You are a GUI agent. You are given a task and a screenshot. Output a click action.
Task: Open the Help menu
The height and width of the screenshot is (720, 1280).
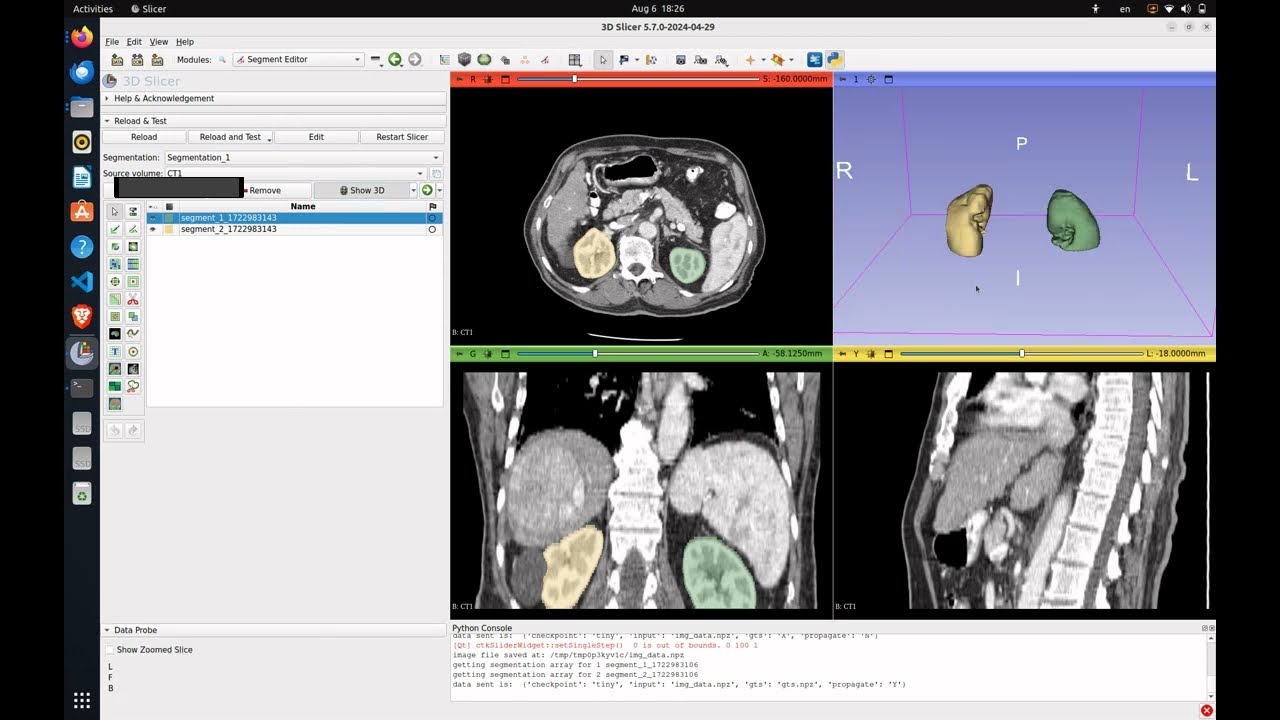click(185, 42)
